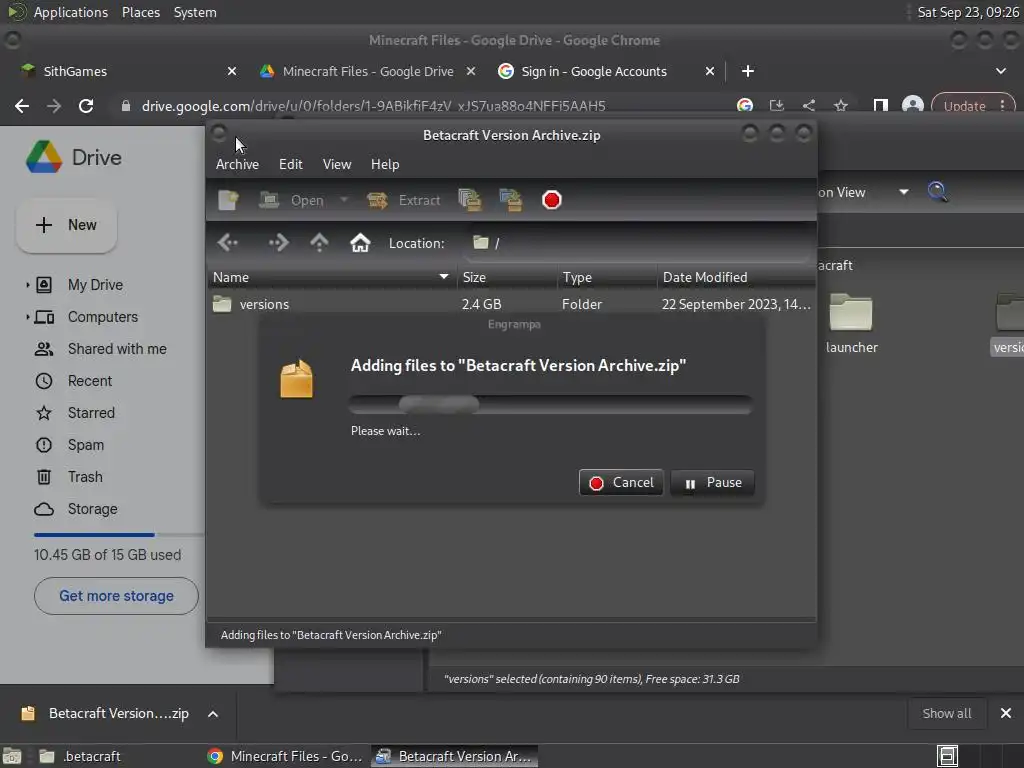Click the add files icon in toolbar
This screenshot has width=1024, height=768.
coord(470,200)
